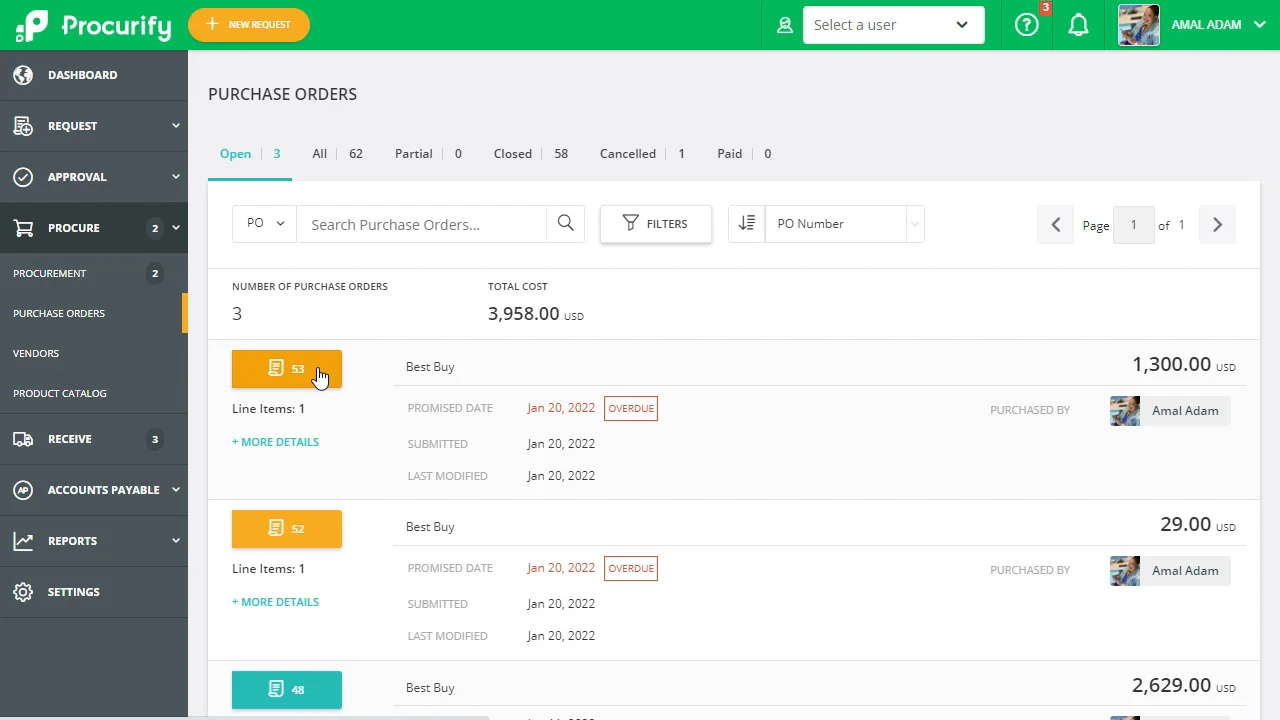Click the Receive truck icon
Screen dimensions: 1280x720
[x=23, y=439]
